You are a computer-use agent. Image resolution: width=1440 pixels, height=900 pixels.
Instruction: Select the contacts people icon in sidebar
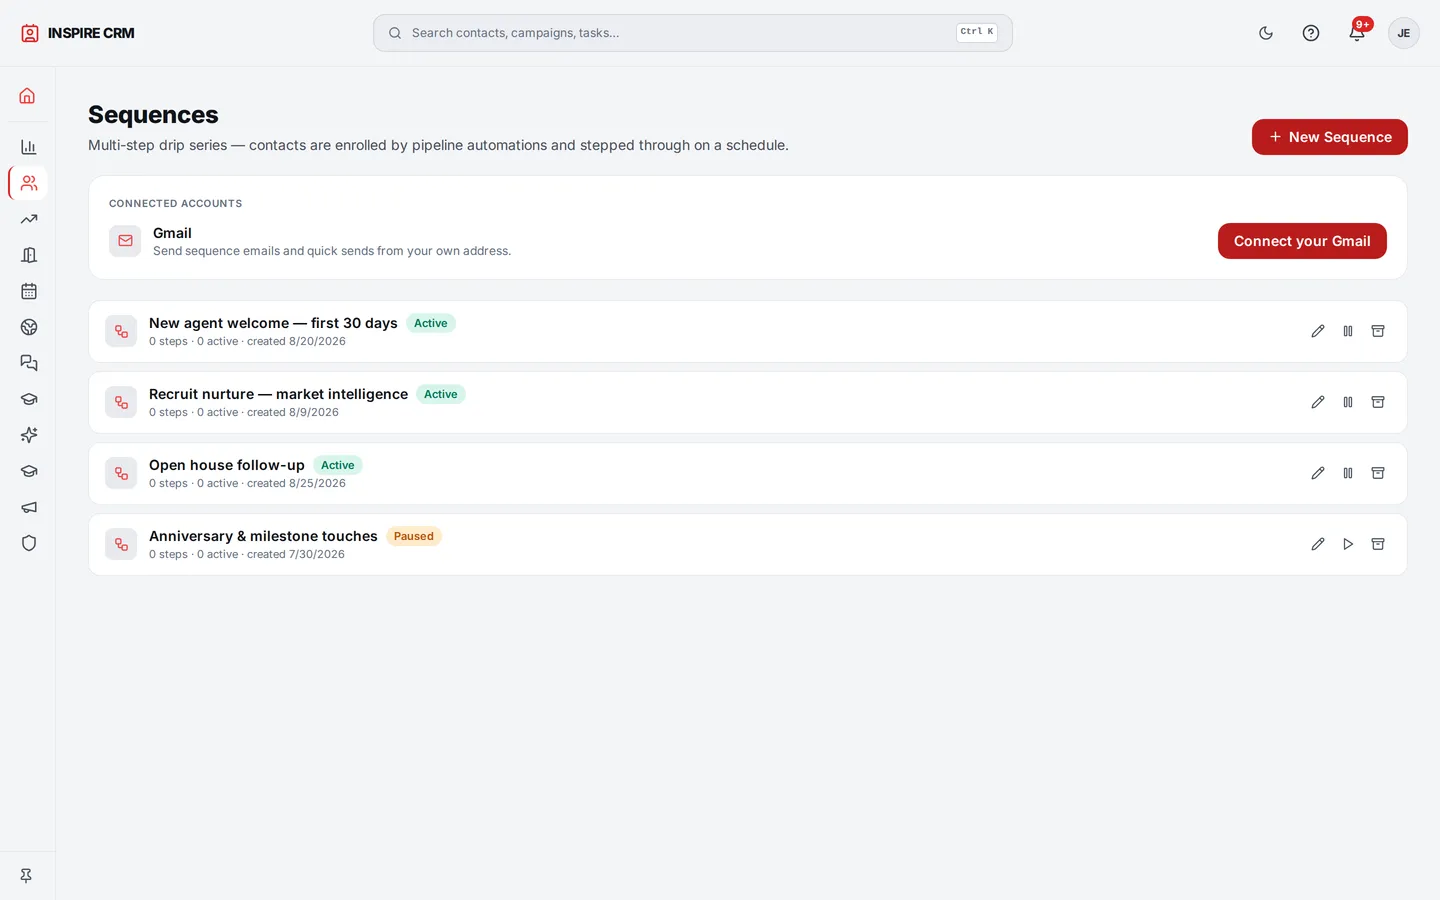(28, 183)
